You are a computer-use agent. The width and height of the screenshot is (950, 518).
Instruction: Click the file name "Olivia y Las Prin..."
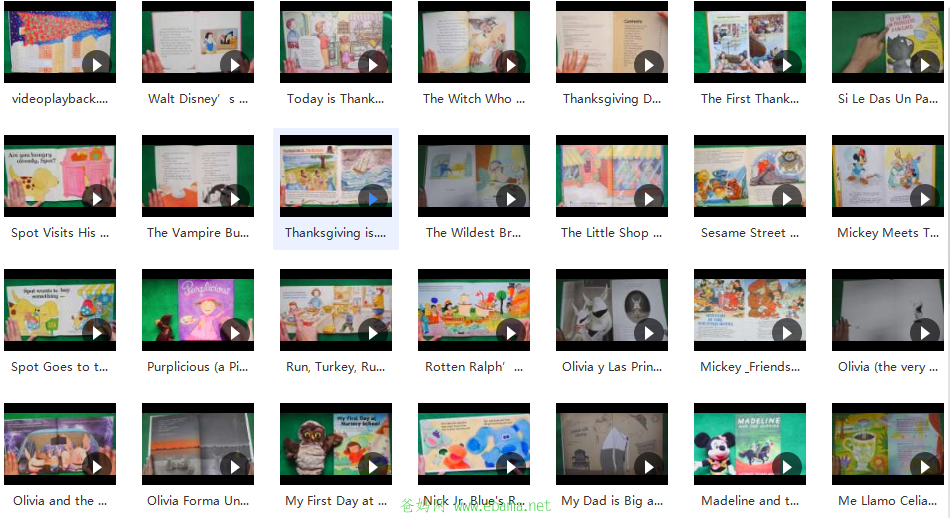(x=612, y=367)
